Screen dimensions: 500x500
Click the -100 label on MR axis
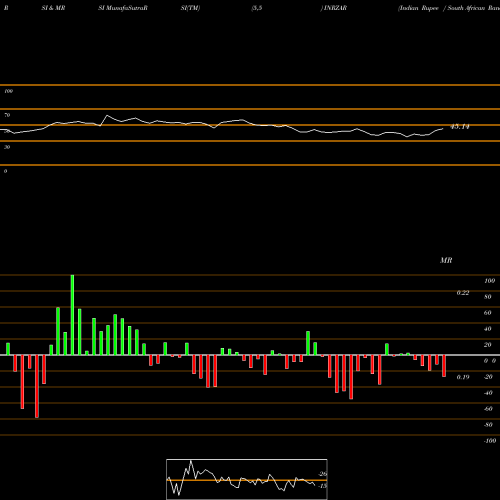[x=490, y=441]
